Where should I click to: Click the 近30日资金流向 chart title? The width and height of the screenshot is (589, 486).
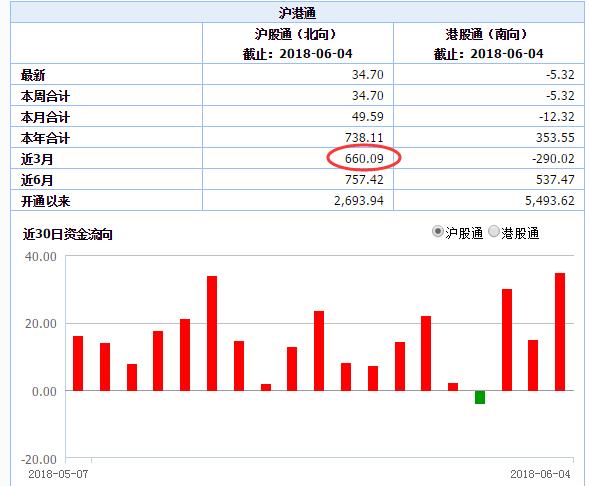68,234
